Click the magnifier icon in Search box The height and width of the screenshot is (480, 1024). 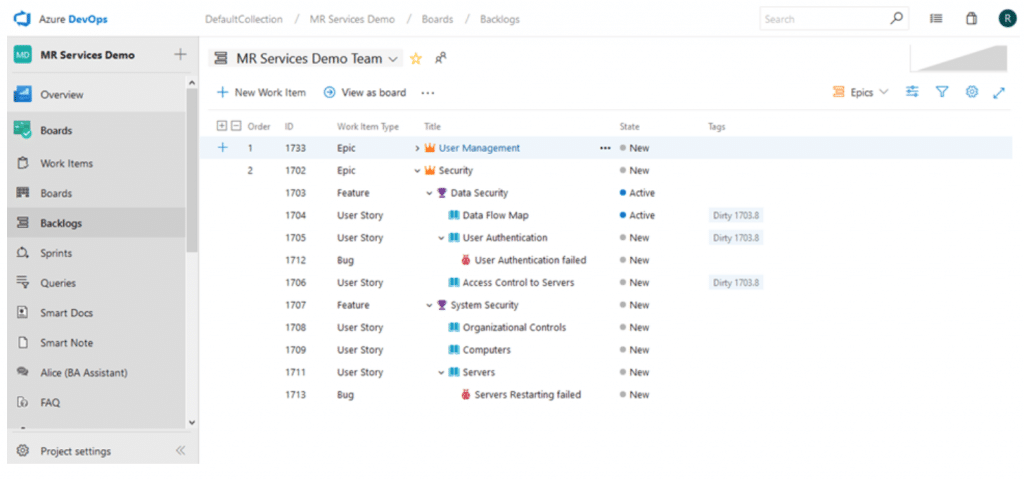896,19
